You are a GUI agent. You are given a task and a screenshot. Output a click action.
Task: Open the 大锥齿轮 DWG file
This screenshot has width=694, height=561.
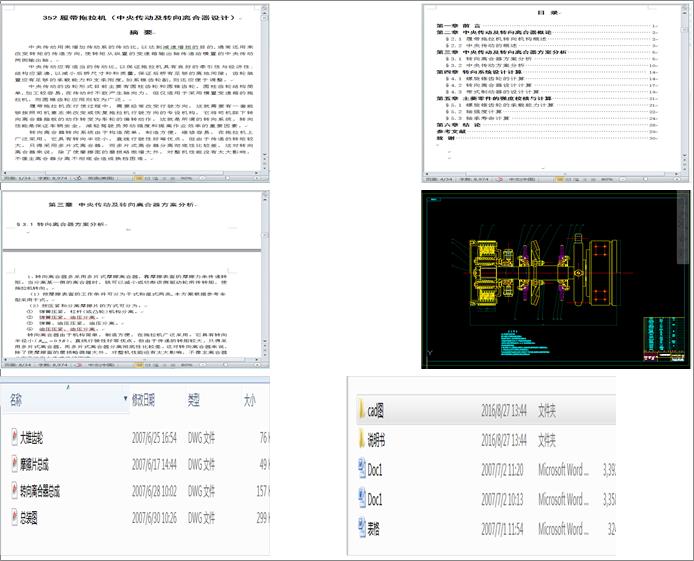34,437
